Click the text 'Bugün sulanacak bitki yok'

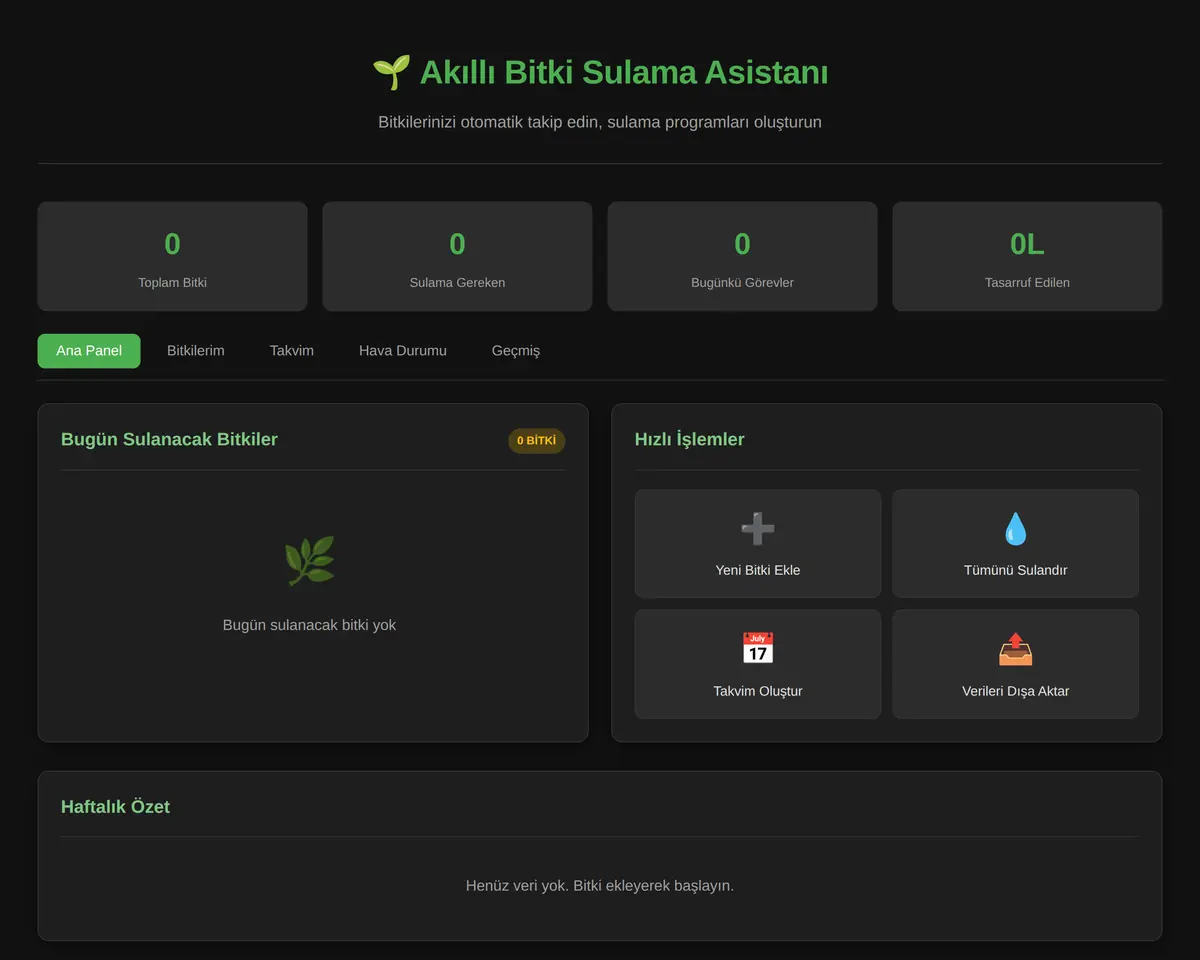click(x=310, y=625)
